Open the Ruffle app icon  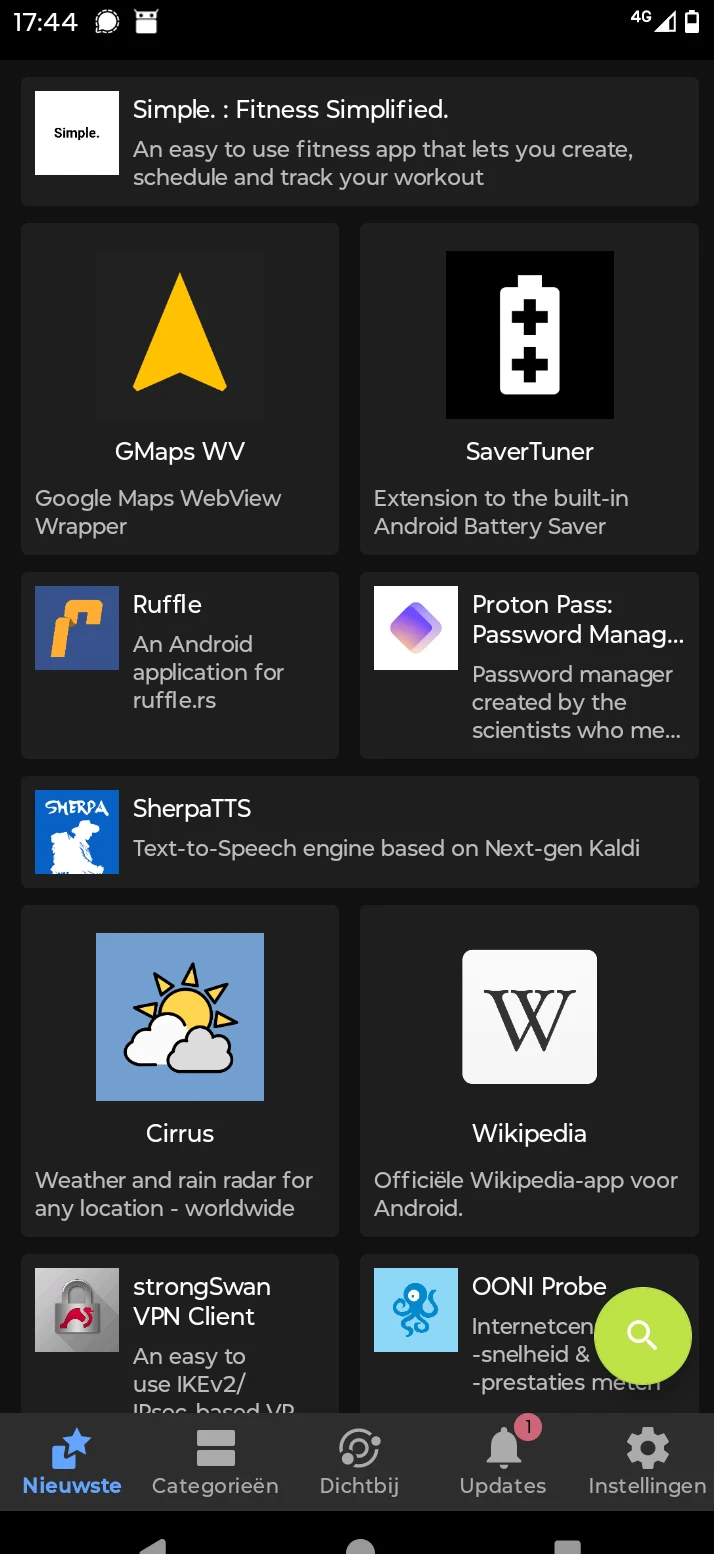click(x=77, y=628)
